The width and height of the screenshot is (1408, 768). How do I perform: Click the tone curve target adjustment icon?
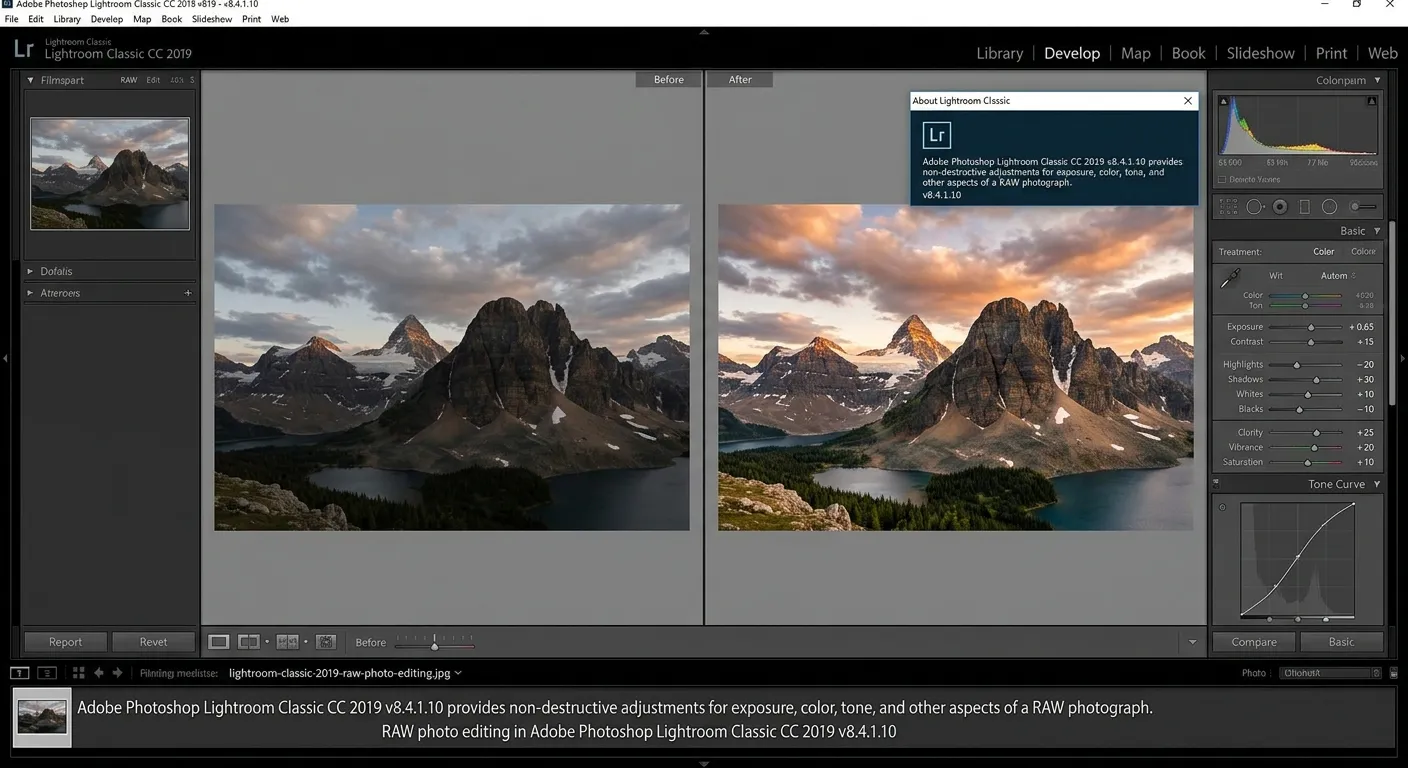[1222, 508]
